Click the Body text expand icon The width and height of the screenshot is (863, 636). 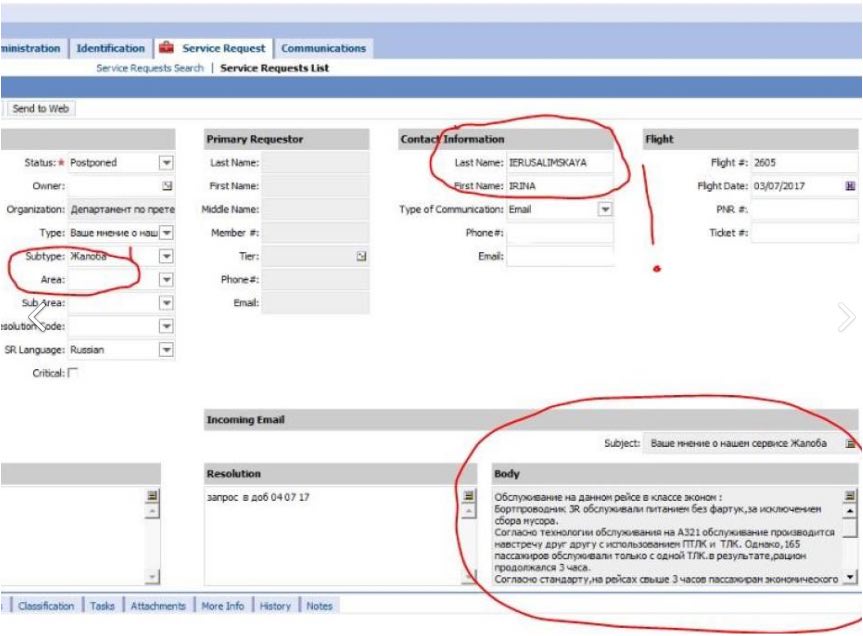[x=850, y=495]
